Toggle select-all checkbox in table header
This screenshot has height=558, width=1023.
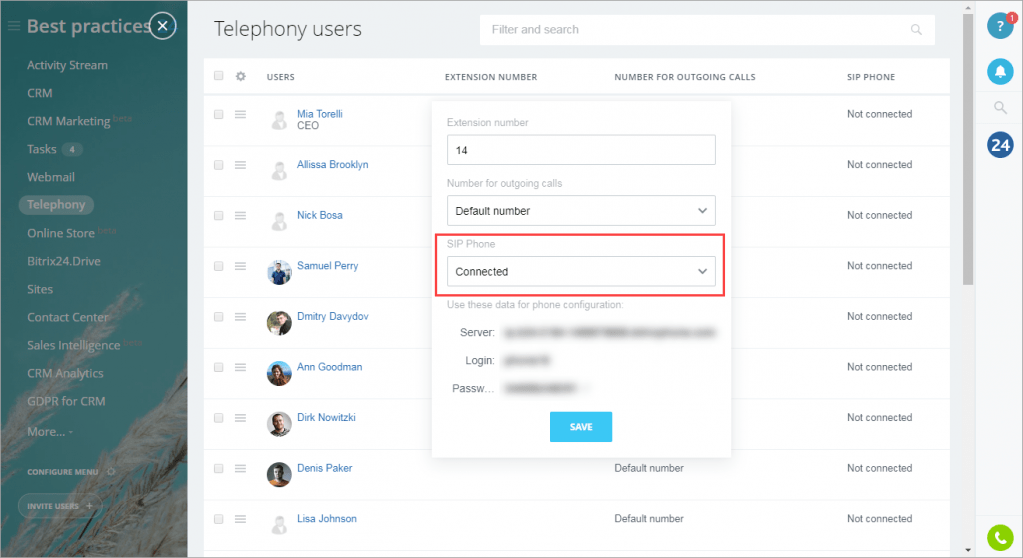click(x=219, y=76)
